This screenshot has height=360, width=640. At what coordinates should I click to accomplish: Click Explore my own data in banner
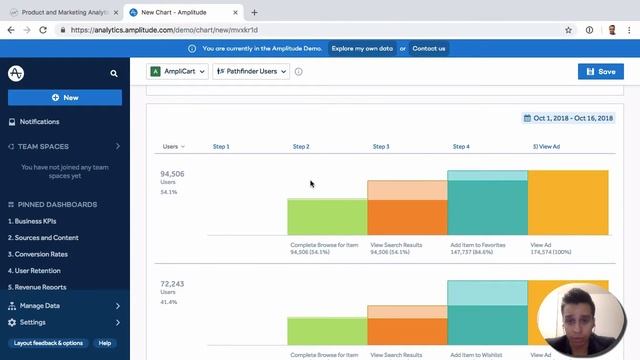pyautogui.click(x=362, y=49)
